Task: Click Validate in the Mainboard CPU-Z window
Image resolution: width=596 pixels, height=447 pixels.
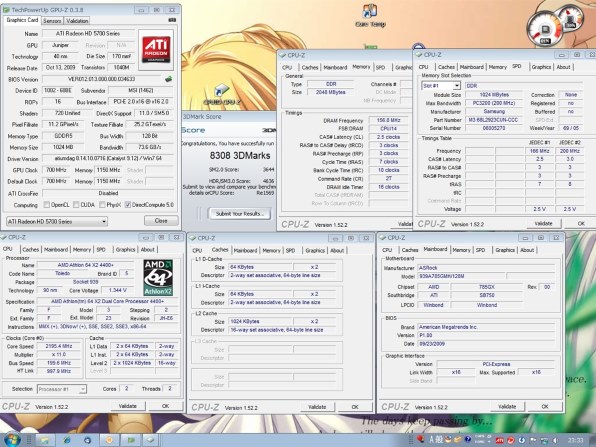Action: tap(507, 406)
